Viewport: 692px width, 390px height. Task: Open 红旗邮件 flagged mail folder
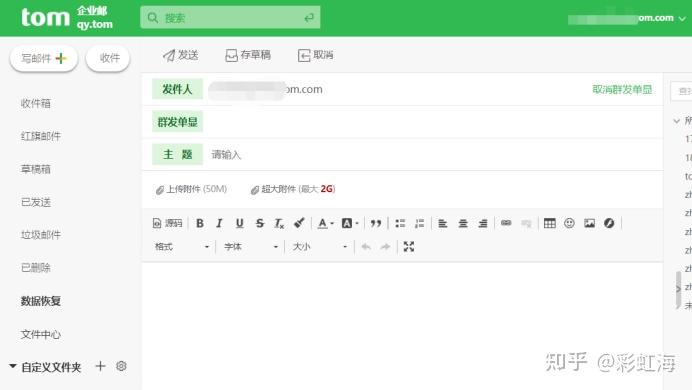41,136
